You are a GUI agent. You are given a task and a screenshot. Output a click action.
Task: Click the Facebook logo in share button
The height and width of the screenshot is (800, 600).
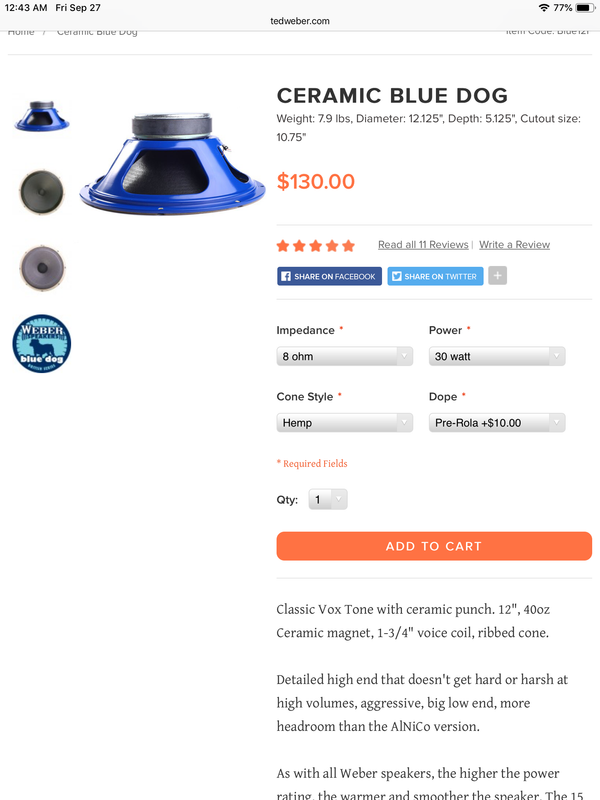(x=286, y=276)
